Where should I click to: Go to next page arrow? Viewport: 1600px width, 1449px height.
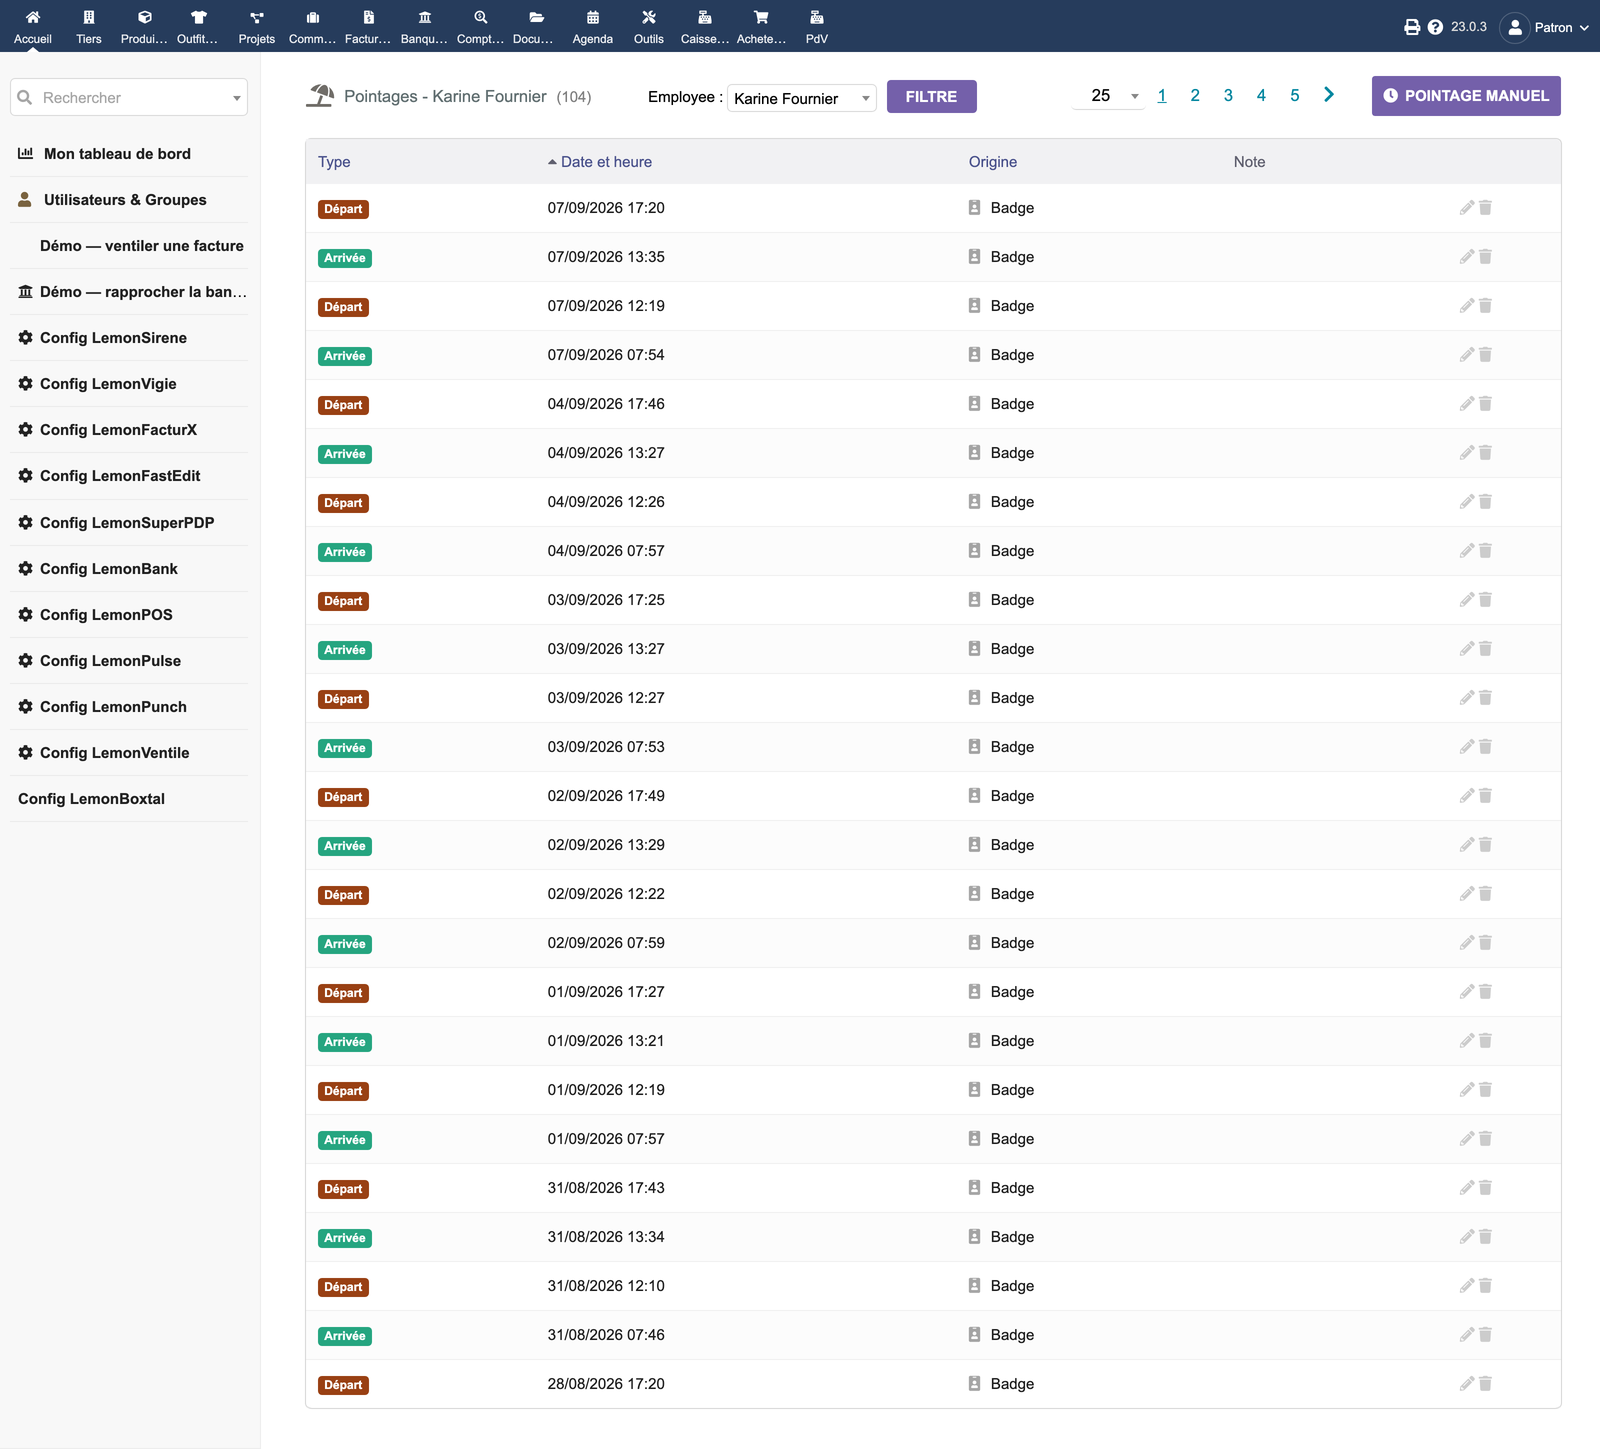[x=1329, y=95]
